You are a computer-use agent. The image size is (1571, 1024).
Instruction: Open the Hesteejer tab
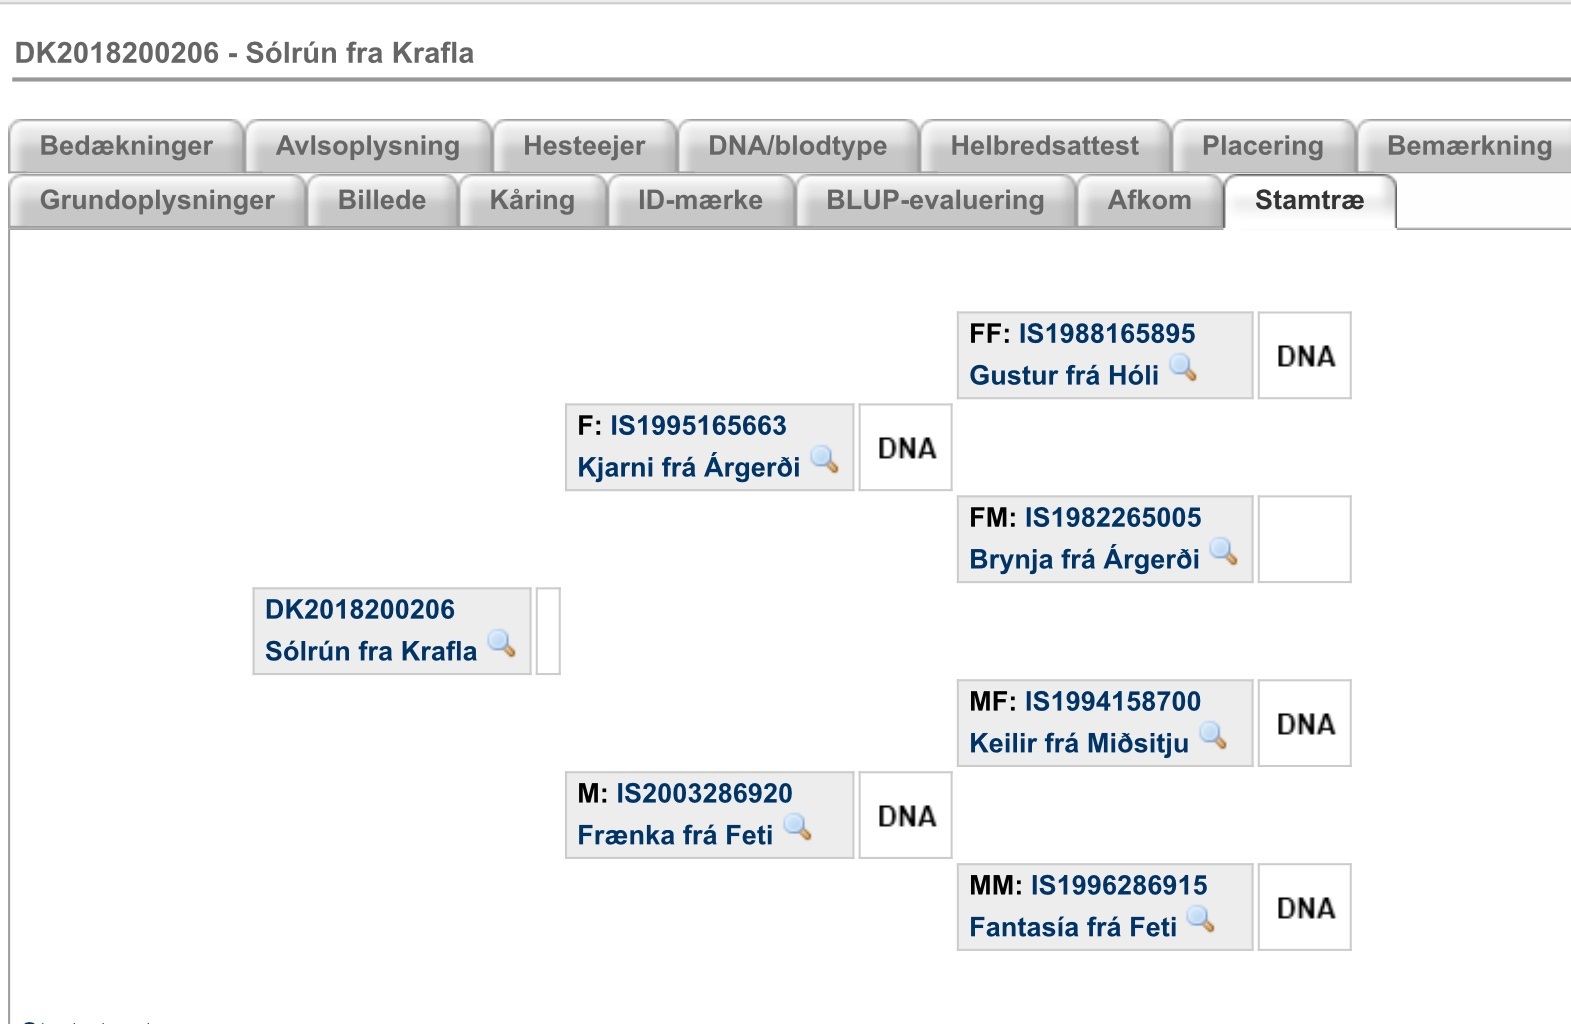click(584, 146)
